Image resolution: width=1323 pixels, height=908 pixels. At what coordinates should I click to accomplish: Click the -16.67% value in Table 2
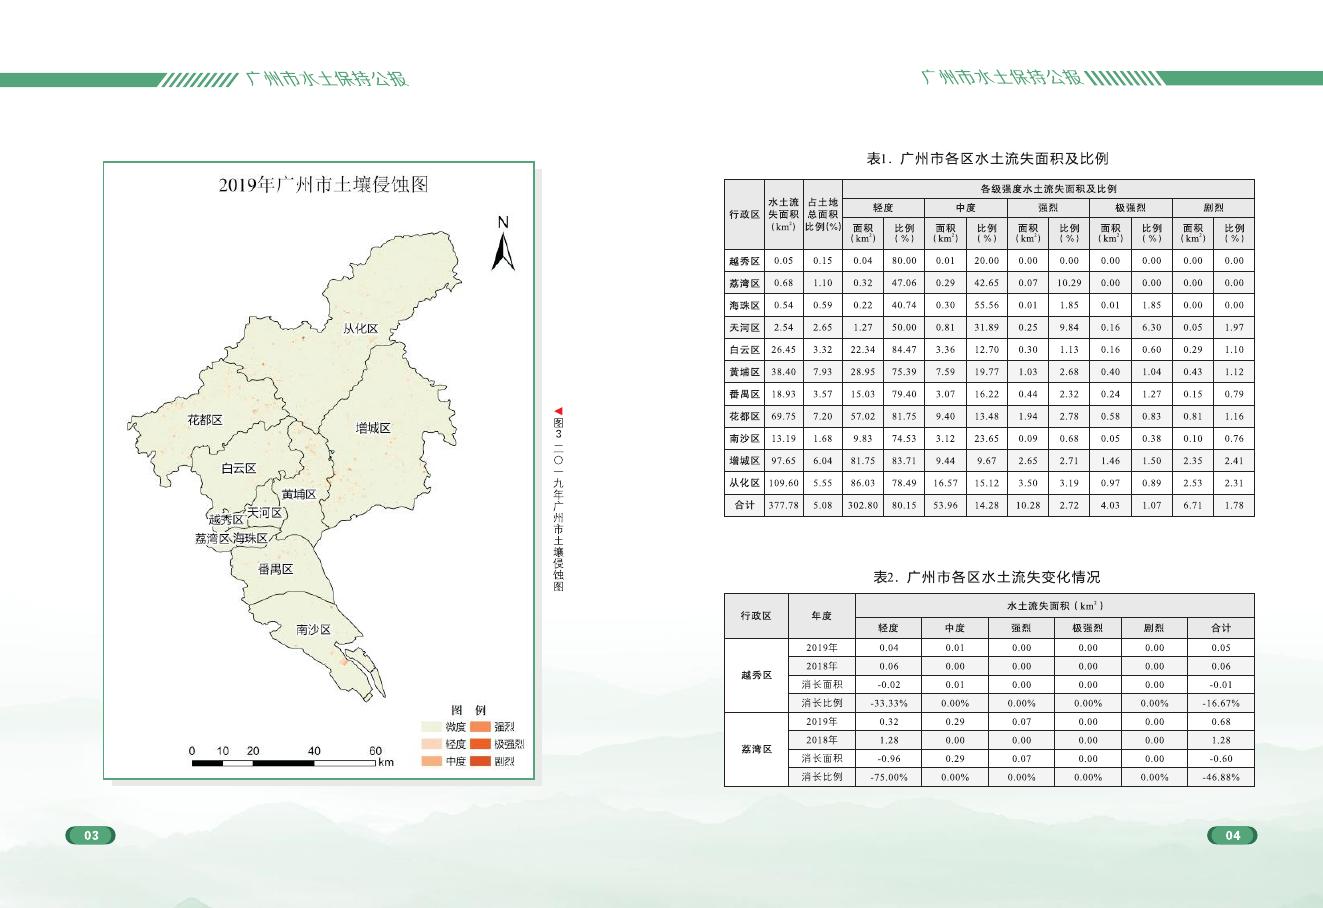(x=1221, y=703)
